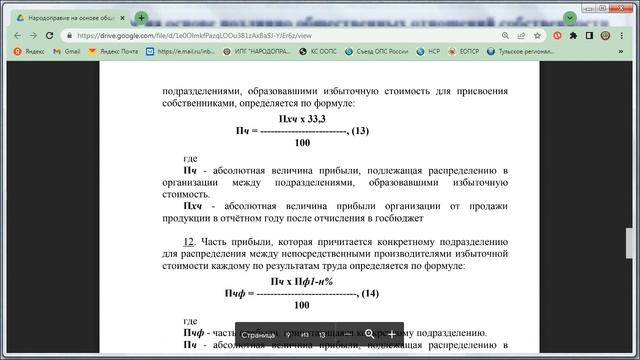Screen dimensions: 640x360
Task: Expand hidden bookmarks with double chevron
Action: click(x=621, y=51)
